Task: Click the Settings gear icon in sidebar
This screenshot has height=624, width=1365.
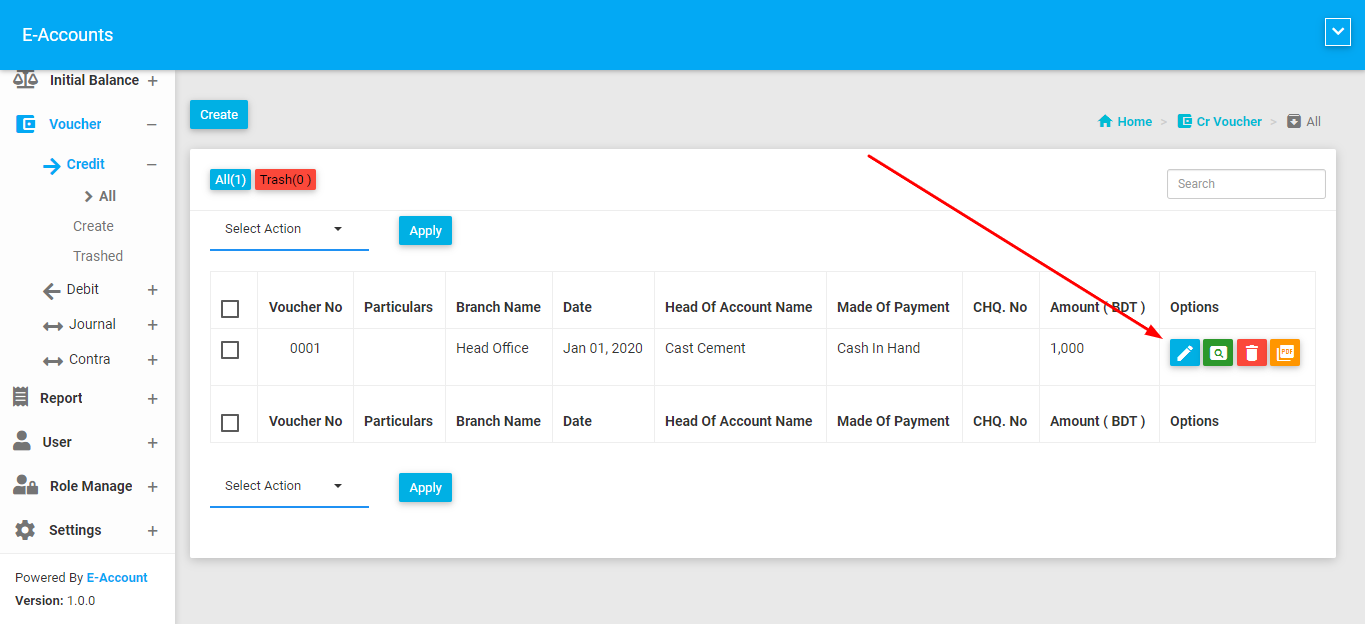Action: [x=25, y=530]
